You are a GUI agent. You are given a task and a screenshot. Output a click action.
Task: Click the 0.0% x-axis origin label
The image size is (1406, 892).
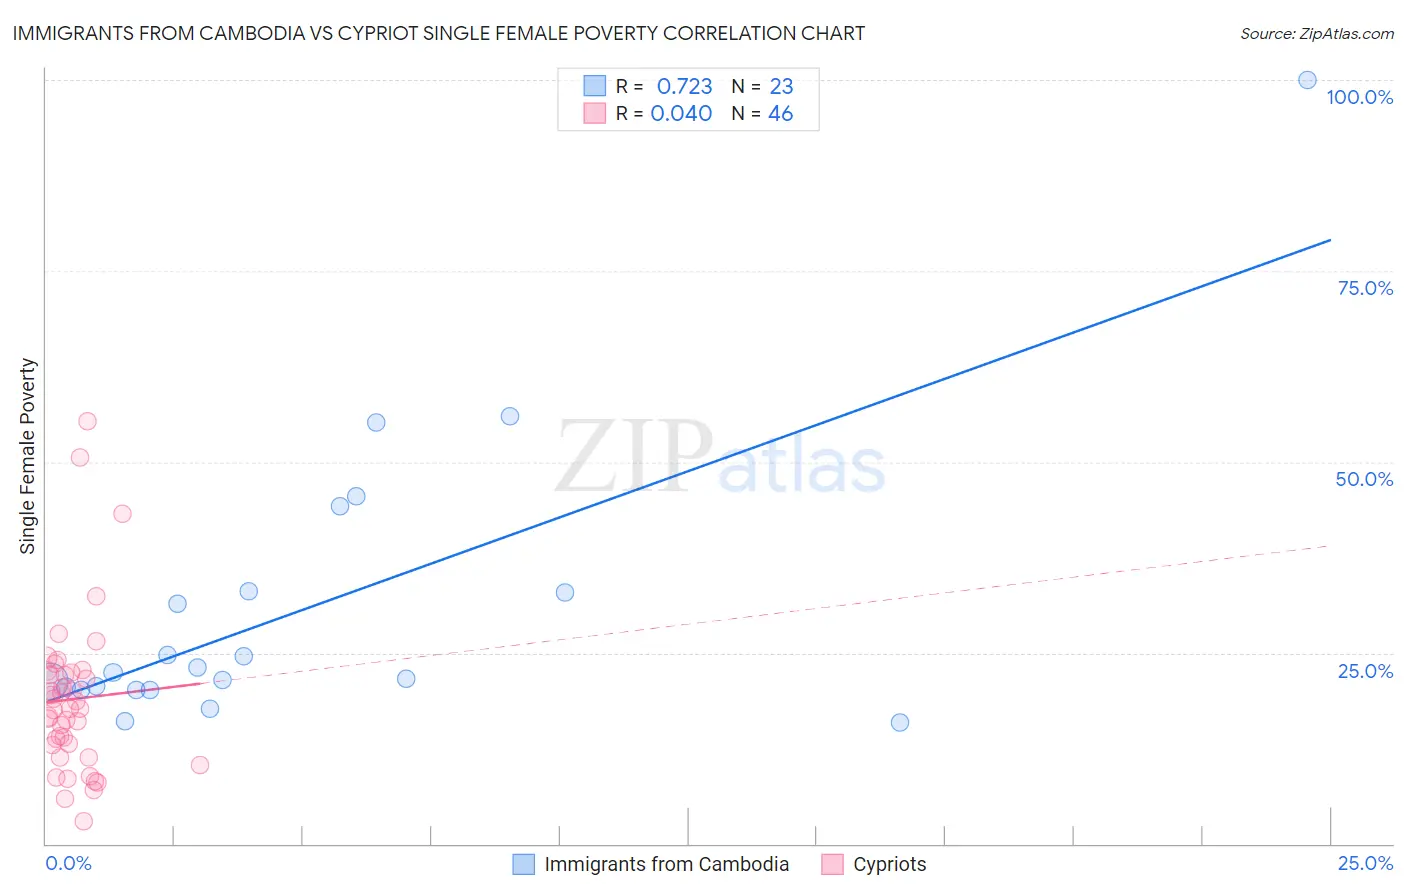[x=68, y=863]
